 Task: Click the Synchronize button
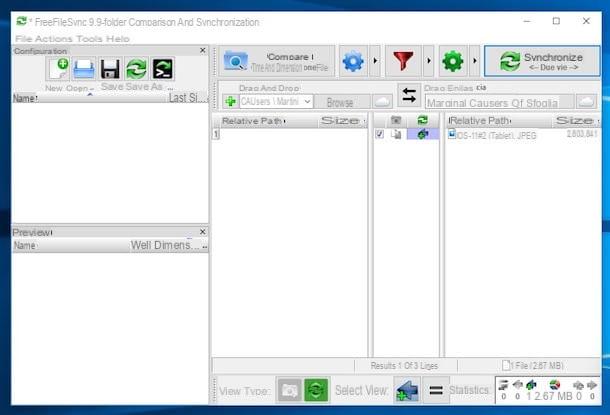click(542, 61)
